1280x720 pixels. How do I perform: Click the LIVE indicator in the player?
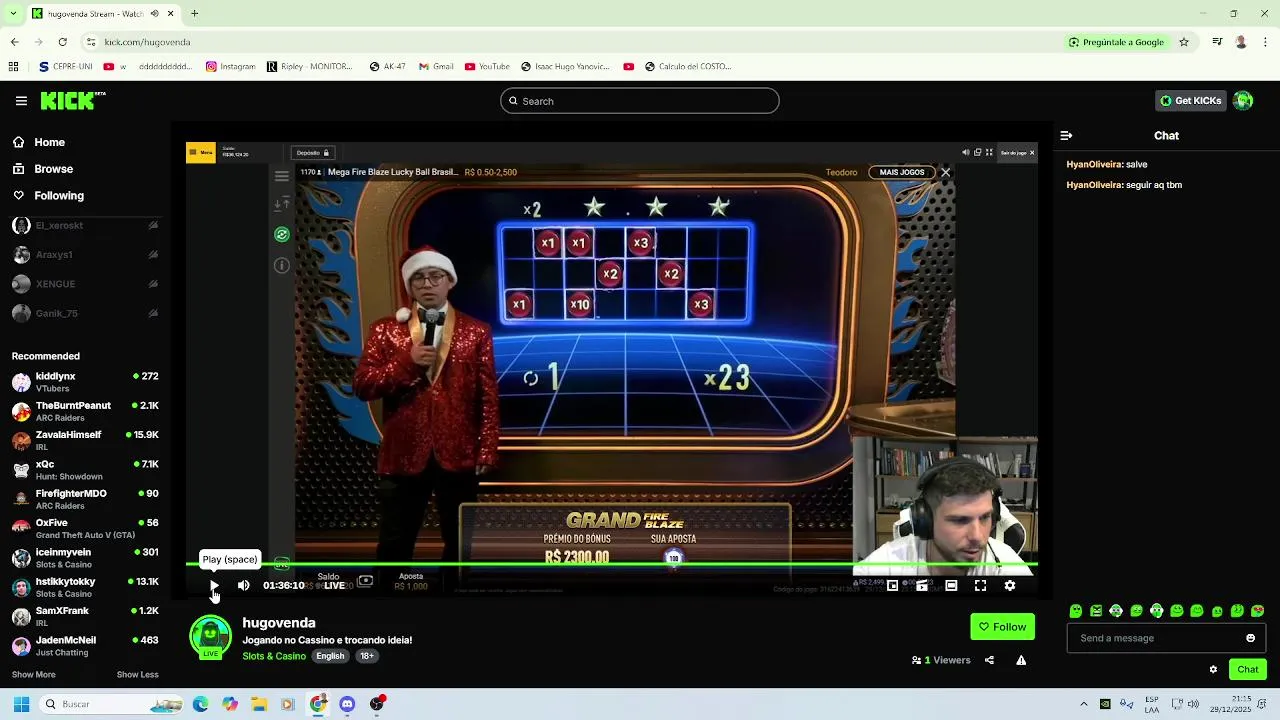click(x=334, y=586)
